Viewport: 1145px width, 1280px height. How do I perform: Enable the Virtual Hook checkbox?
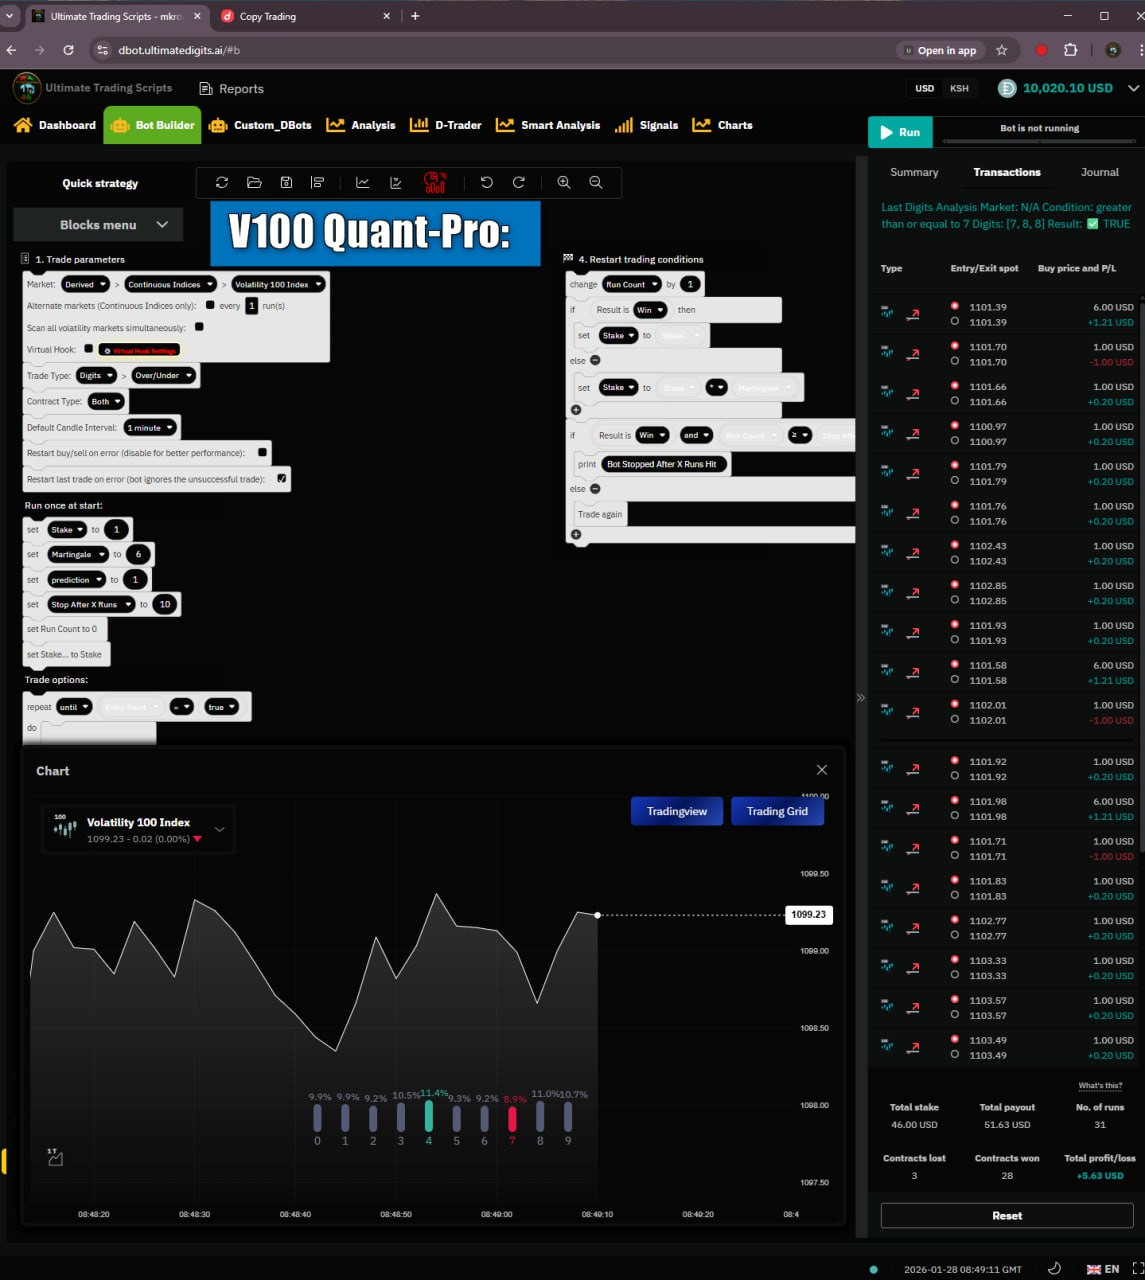(x=89, y=349)
